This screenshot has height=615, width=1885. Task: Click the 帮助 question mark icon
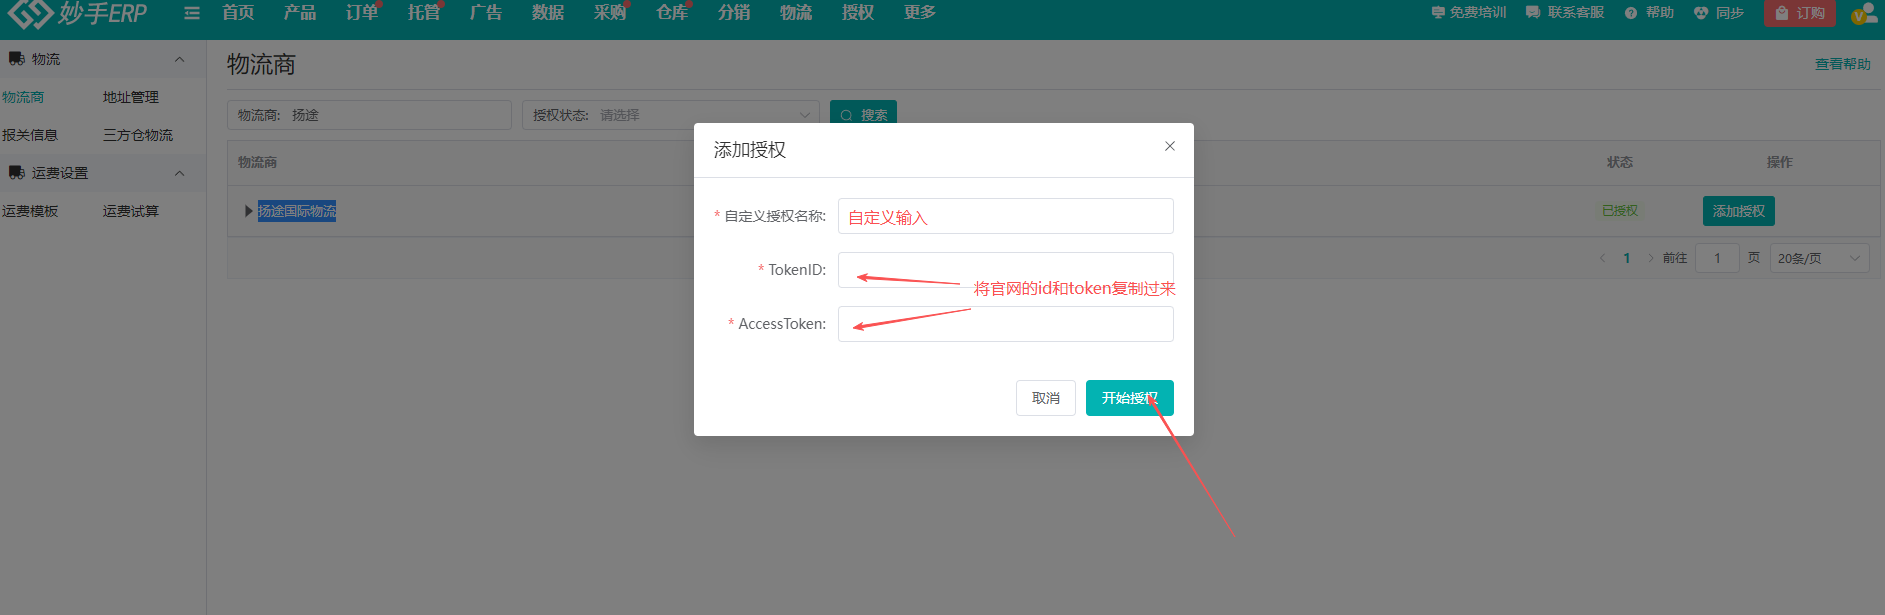[x=1631, y=13]
